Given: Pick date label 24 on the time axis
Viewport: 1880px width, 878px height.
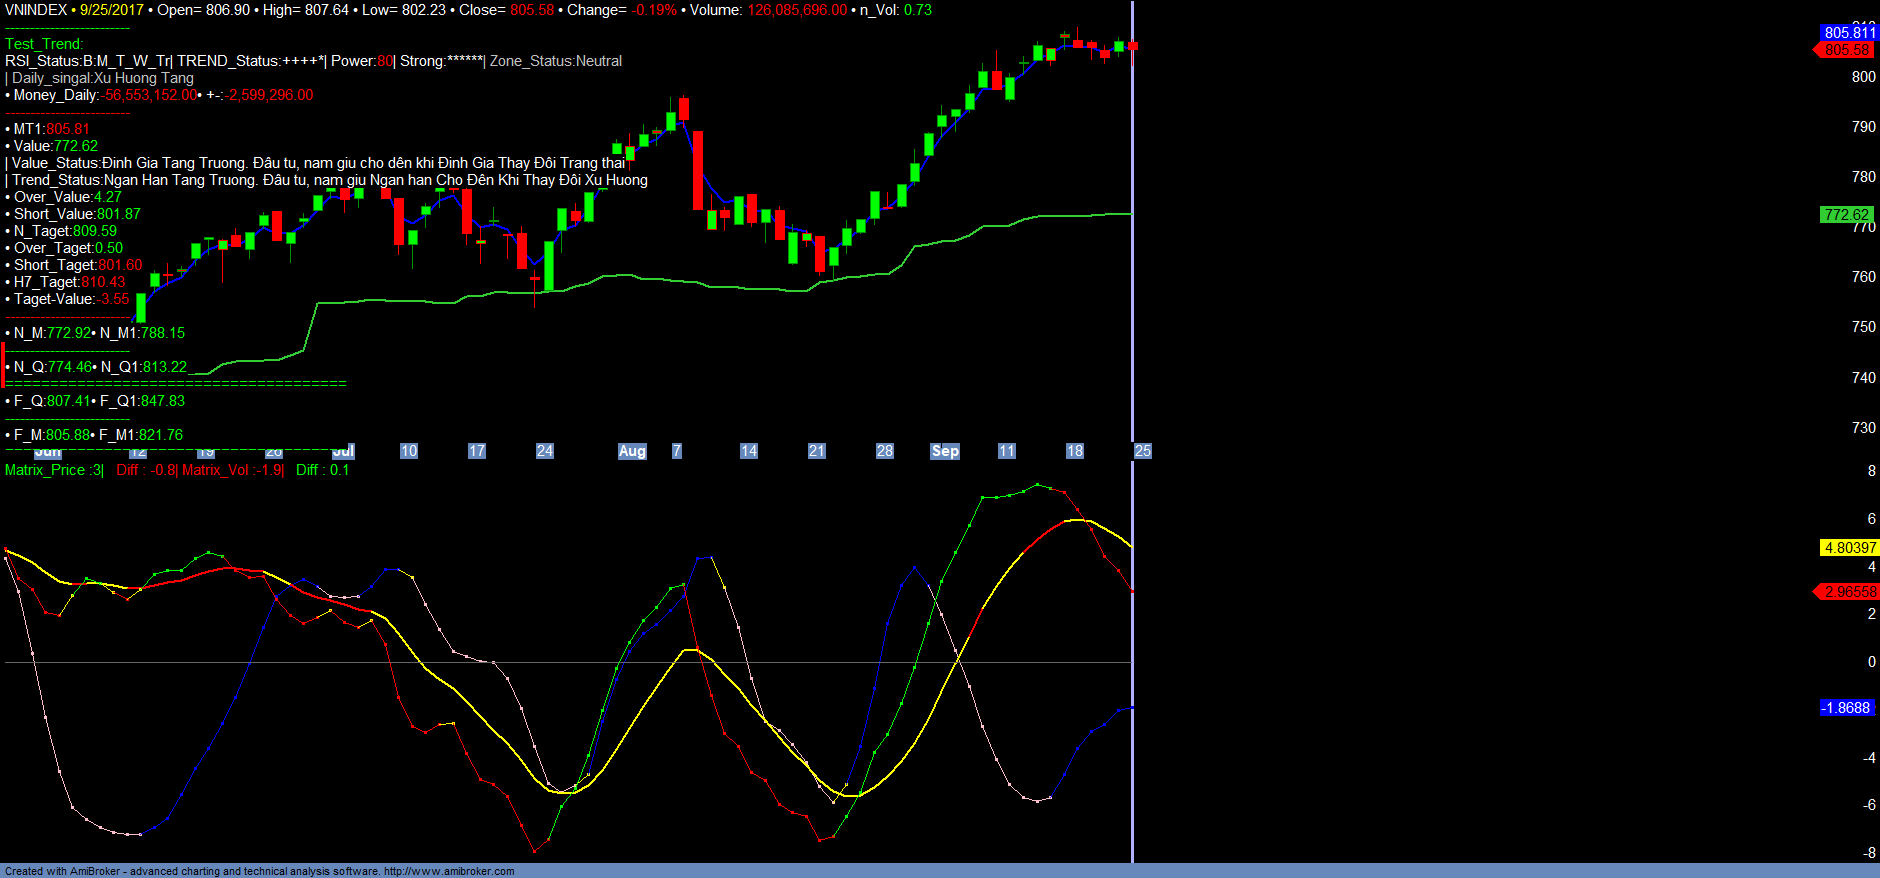Looking at the screenshot, I should [545, 451].
